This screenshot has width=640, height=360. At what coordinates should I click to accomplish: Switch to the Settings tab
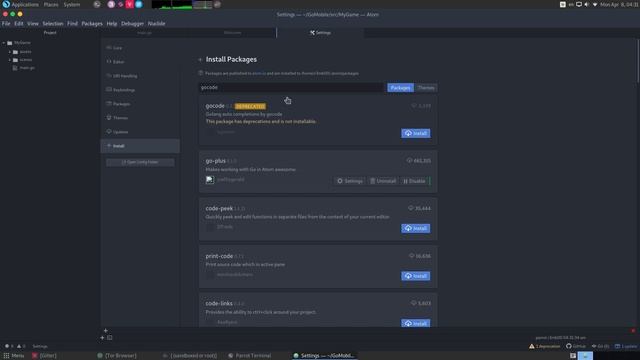tap(320, 33)
